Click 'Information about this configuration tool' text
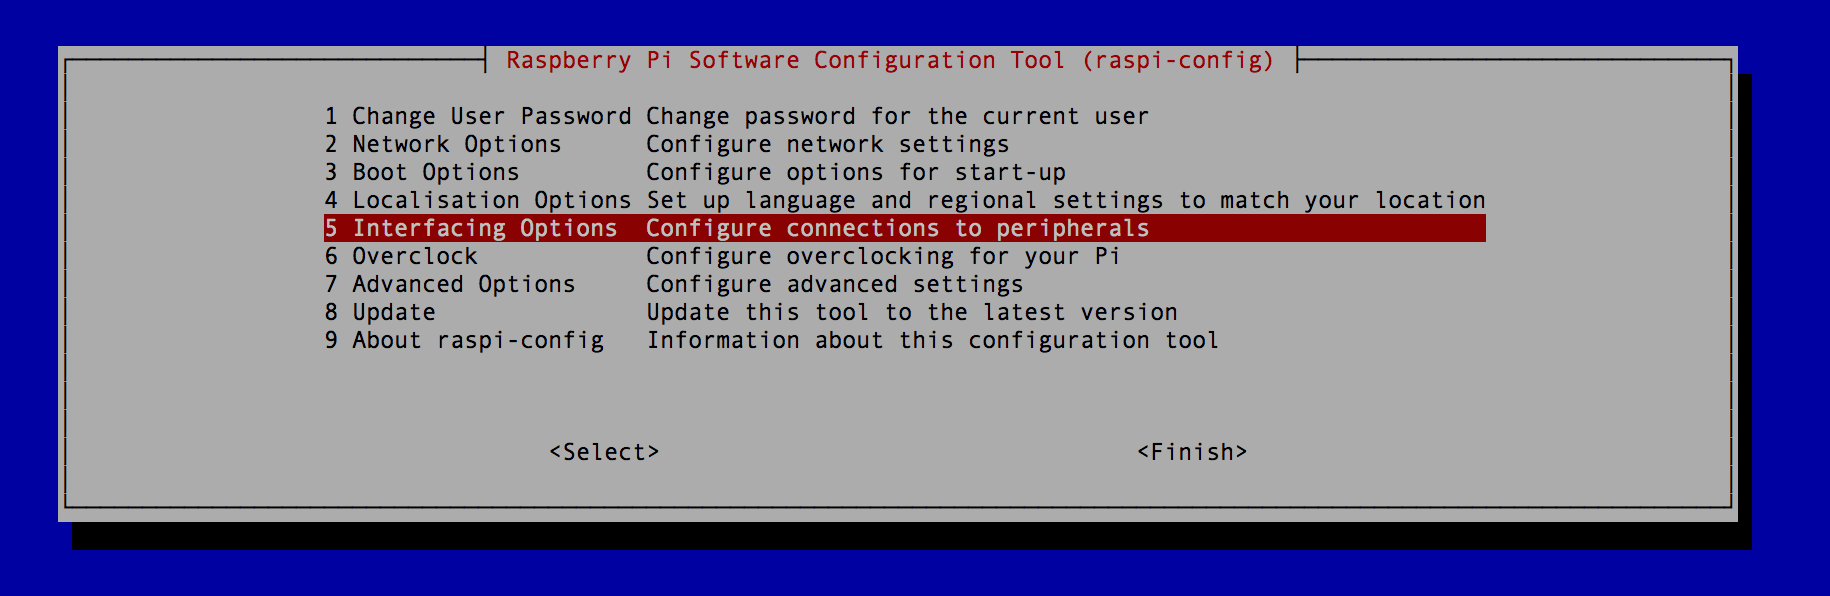 click(x=933, y=341)
